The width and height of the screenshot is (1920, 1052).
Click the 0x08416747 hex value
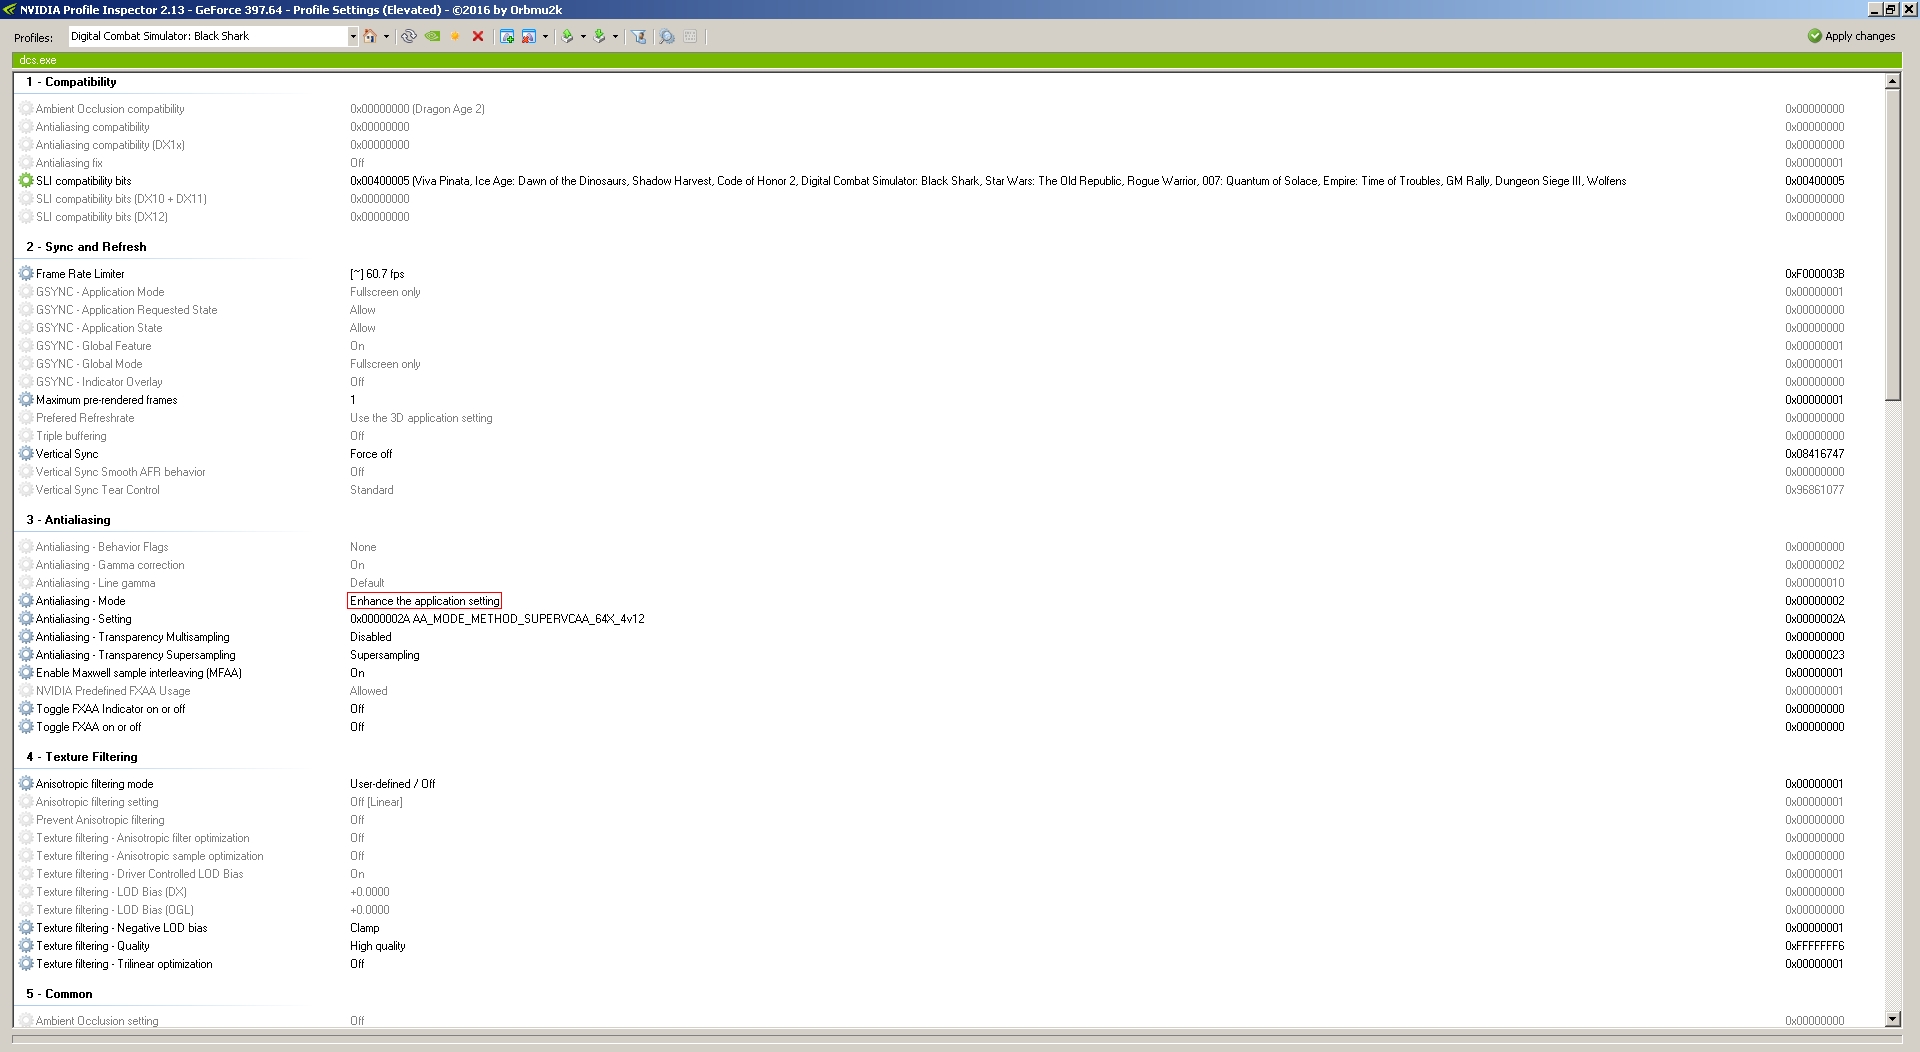click(x=1815, y=454)
